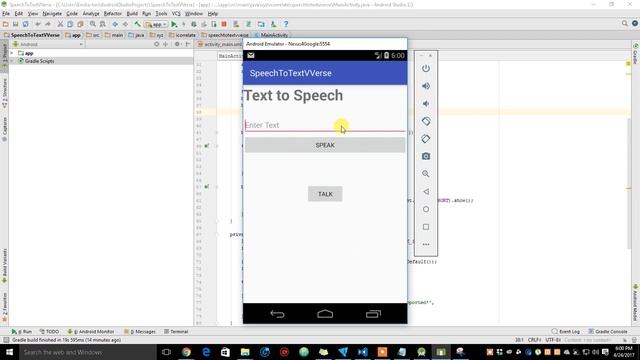Screen dimensions: 640x360
Task: Open Chrome from the taskbar
Action: [x=186, y=352]
